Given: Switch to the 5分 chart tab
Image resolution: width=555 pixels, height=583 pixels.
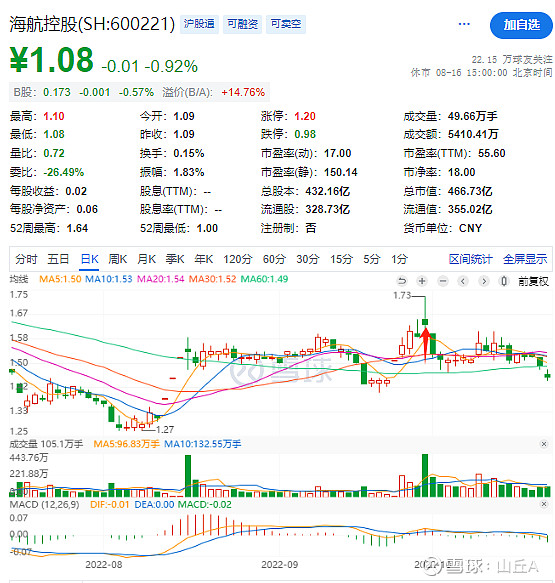Looking at the screenshot, I should [372, 259].
